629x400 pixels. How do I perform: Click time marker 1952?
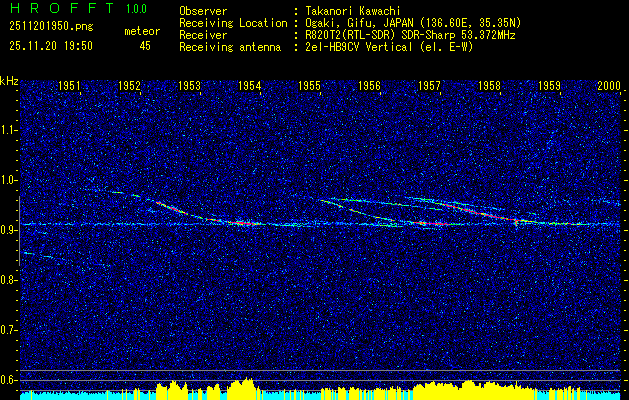point(129,86)
